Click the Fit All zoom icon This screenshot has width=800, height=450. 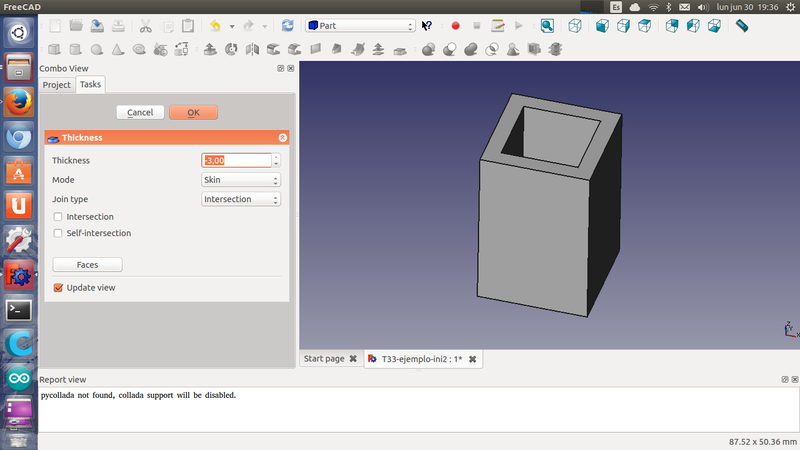[x=548, y=26]
